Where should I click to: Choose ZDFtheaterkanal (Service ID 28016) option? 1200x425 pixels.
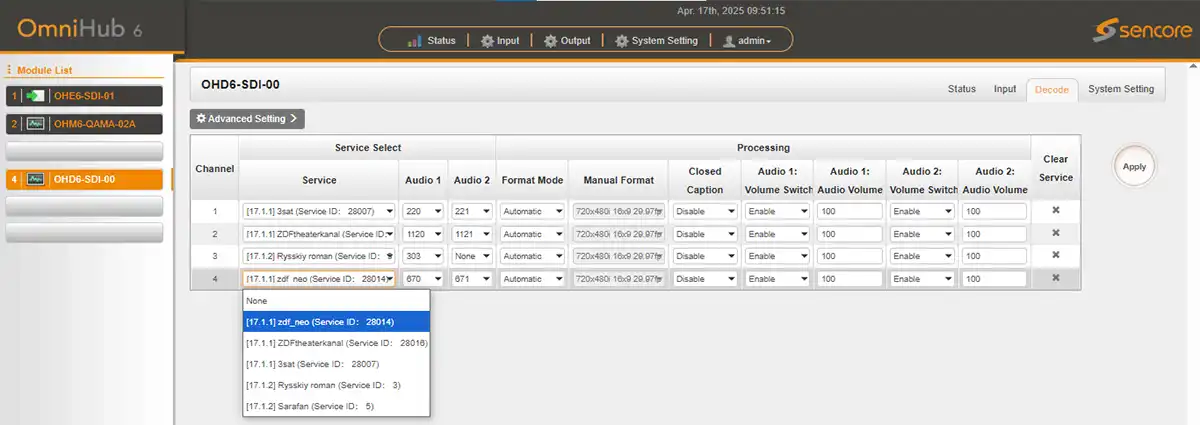pos(336,343)
